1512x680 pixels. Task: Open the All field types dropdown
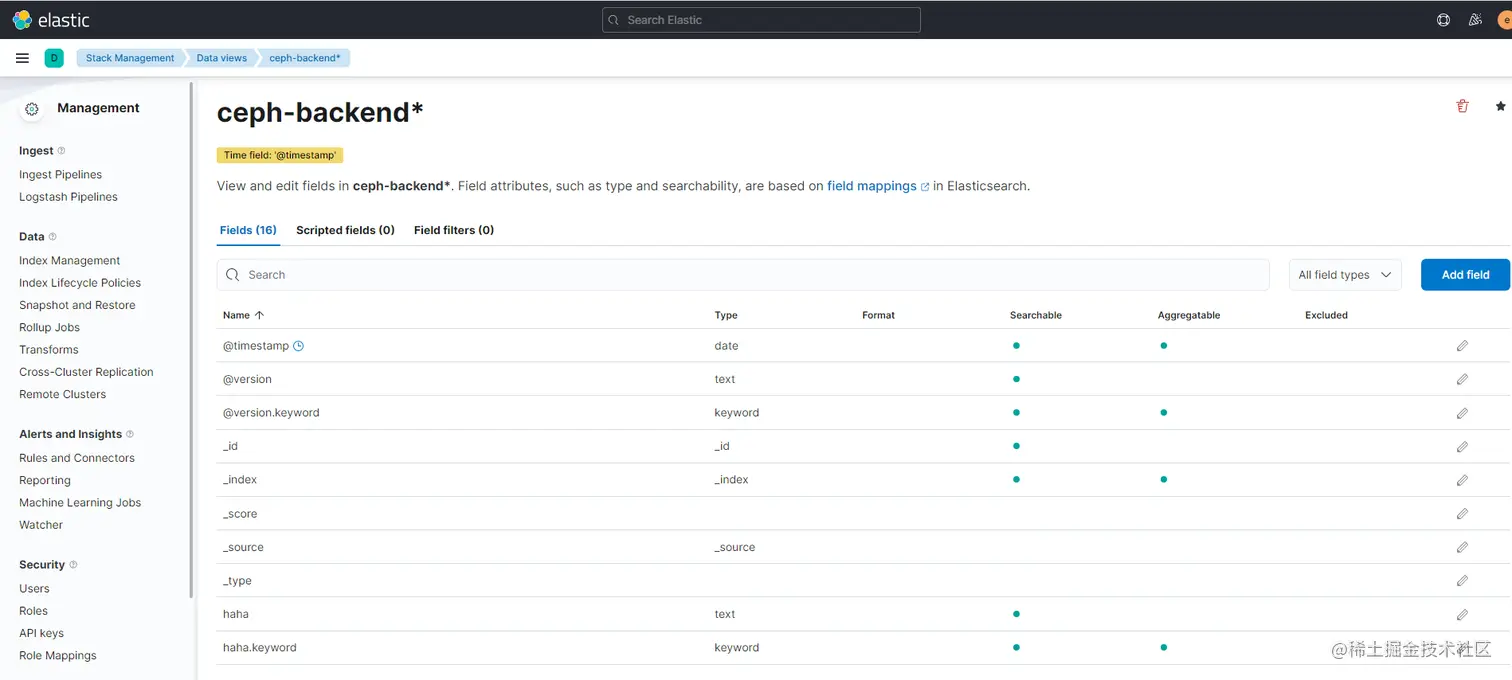point(1345,275)
